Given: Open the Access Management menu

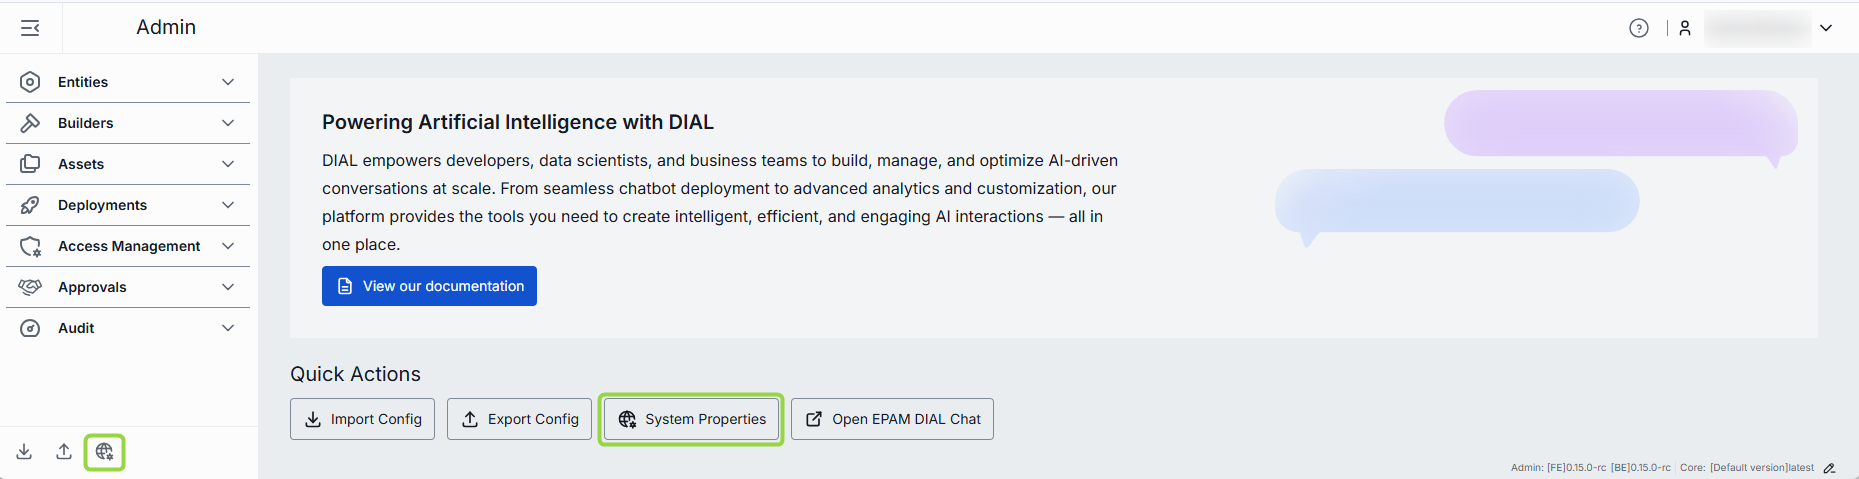Looking at the screenshot, I should (129, 246).
